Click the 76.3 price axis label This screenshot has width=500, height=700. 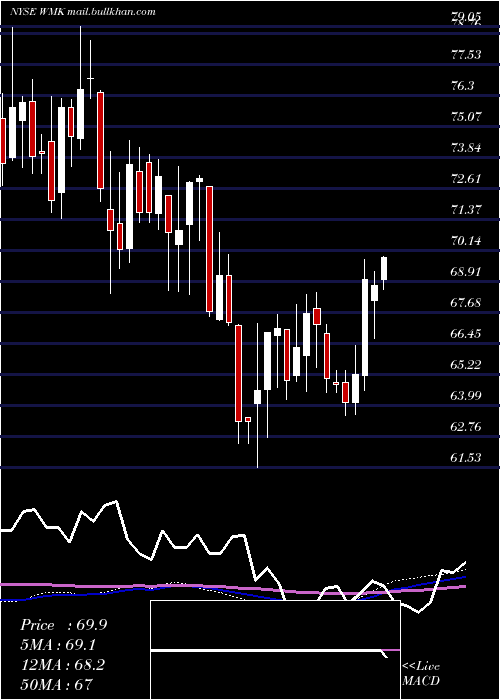coord(463,86)
